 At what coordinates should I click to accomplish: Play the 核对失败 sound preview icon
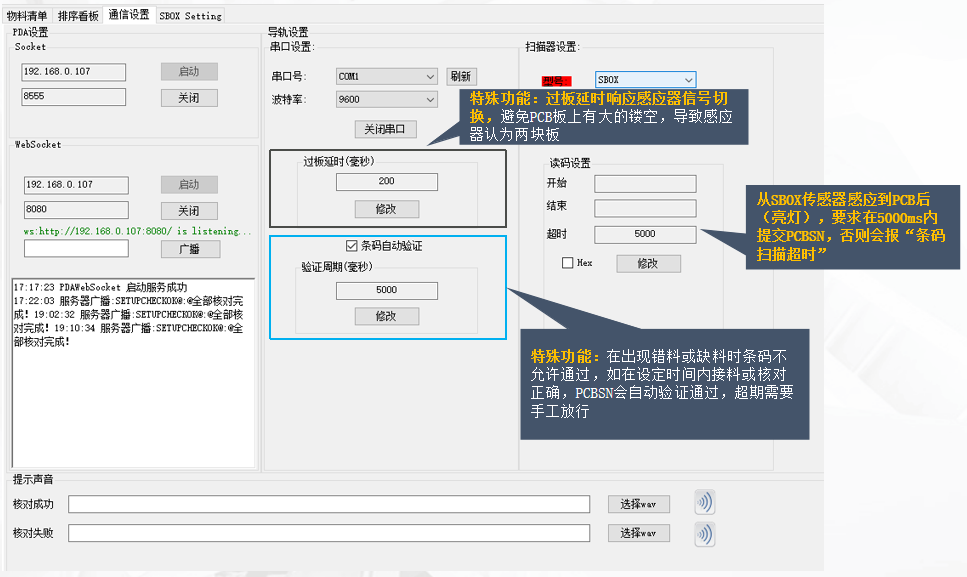[x=705, y=534]
